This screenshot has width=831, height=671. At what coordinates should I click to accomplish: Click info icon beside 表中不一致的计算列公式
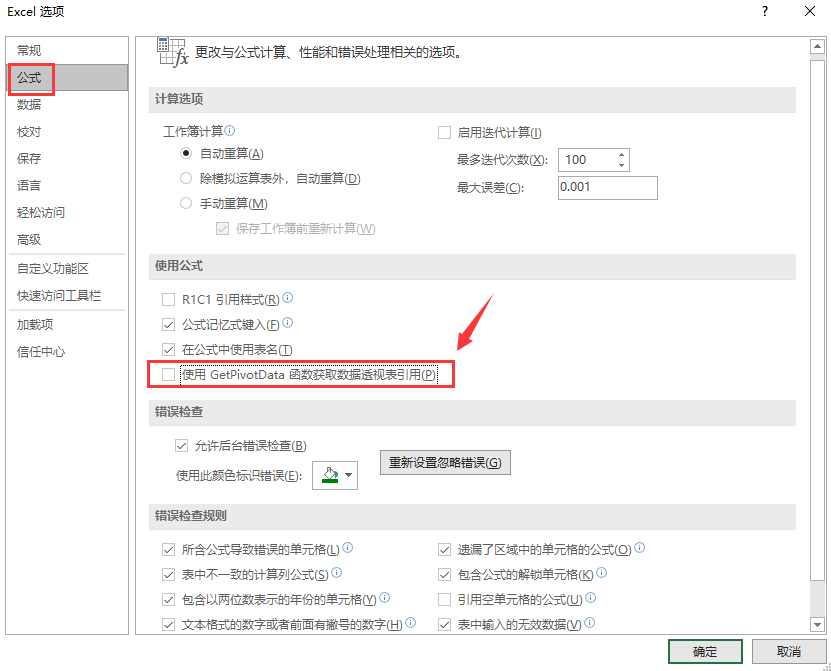click(337, 572)
